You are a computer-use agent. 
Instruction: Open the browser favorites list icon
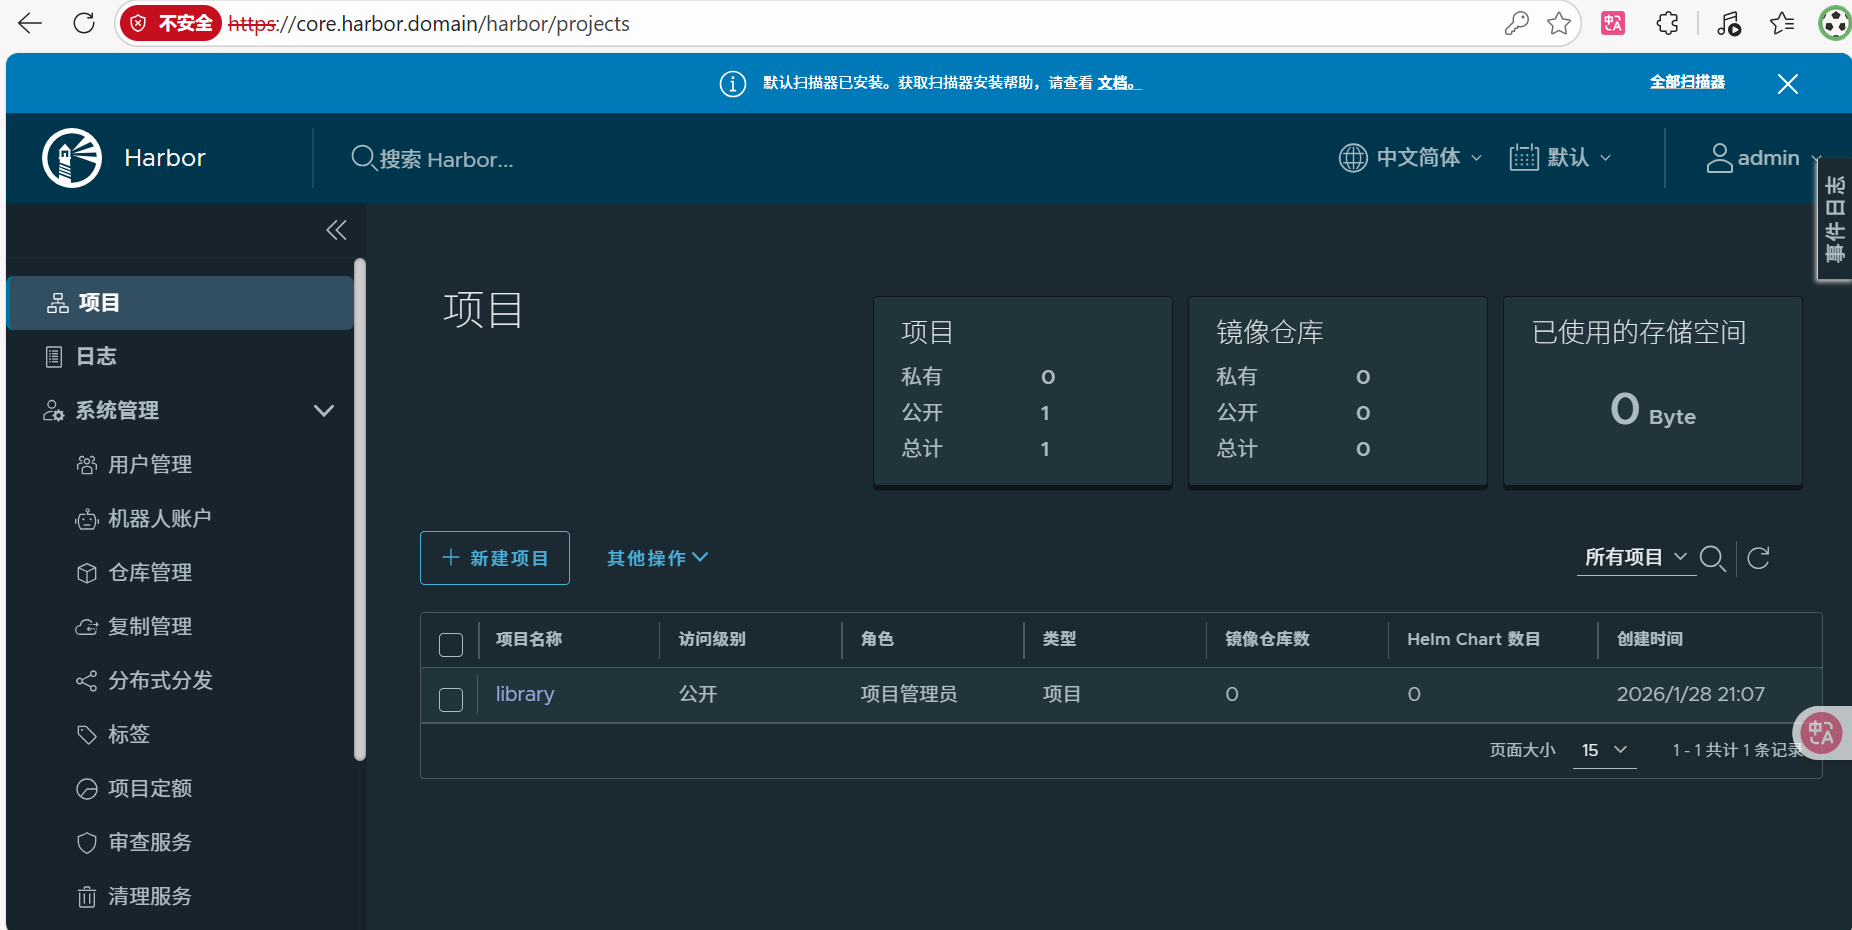coord(1782,23)
